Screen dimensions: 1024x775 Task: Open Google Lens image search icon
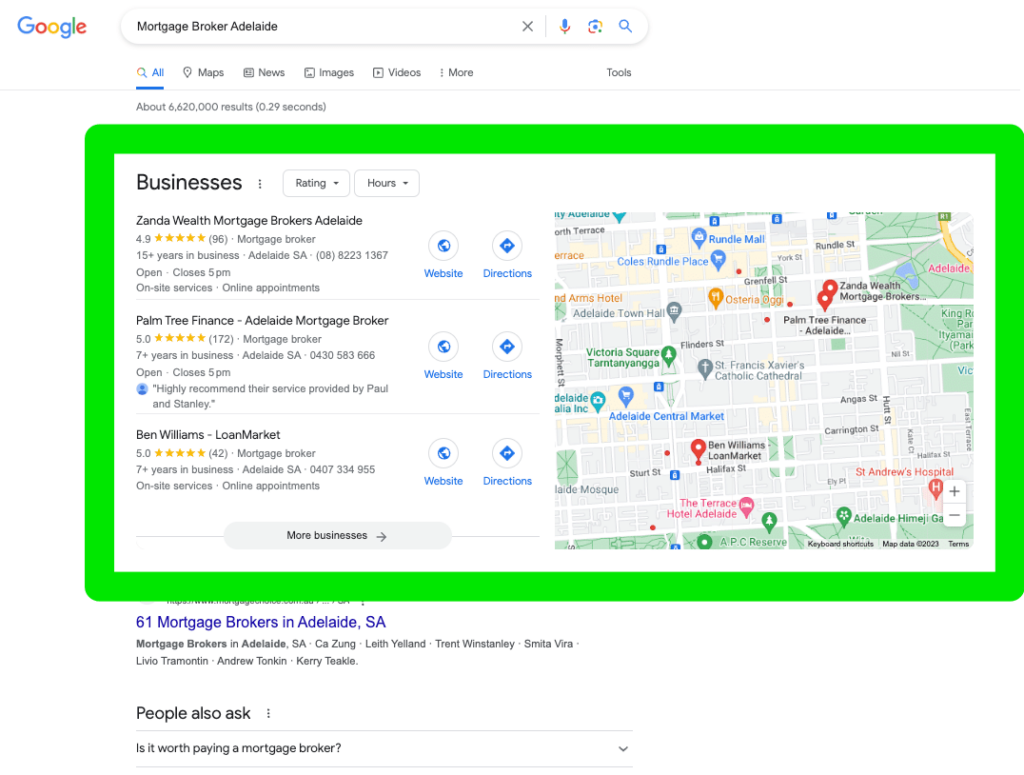pos(594,26)
